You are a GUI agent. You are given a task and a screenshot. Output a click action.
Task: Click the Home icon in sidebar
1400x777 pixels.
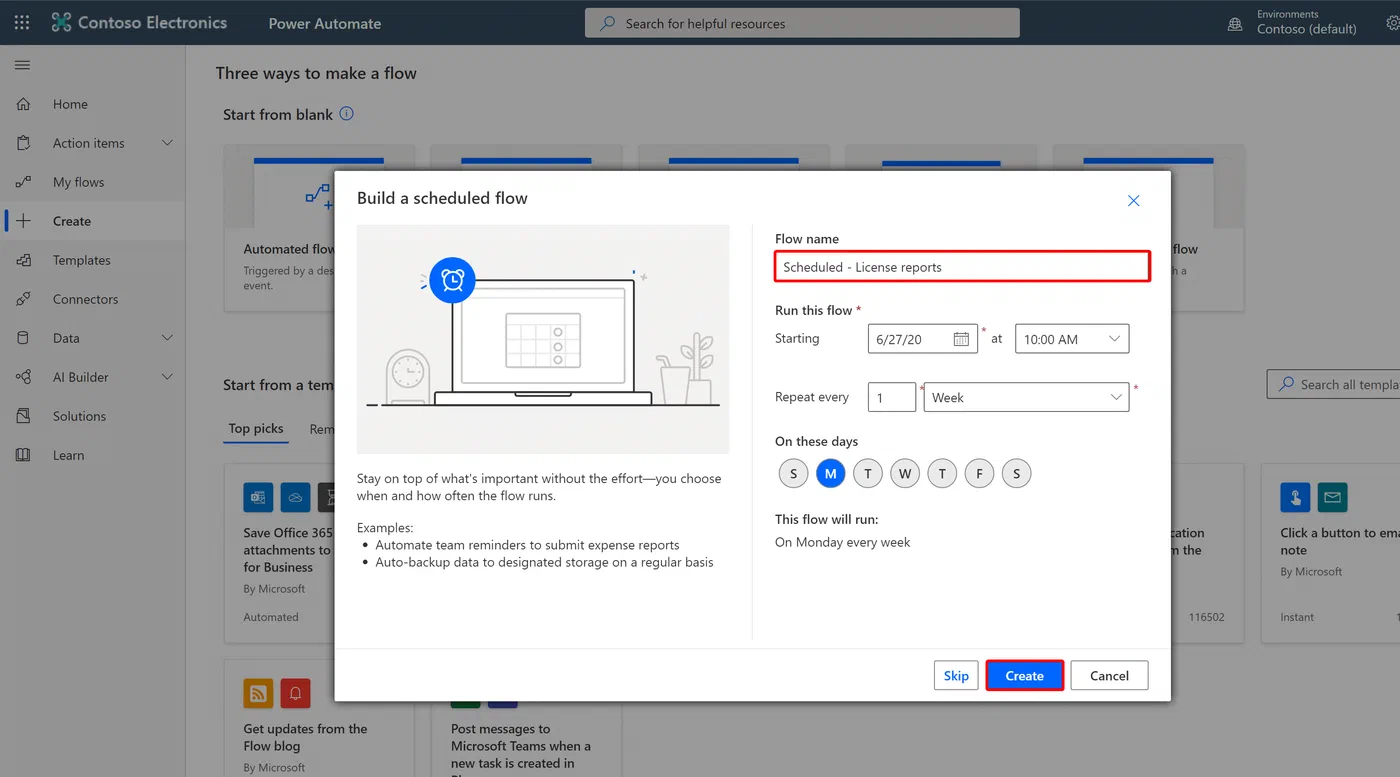tap(23, 104)
